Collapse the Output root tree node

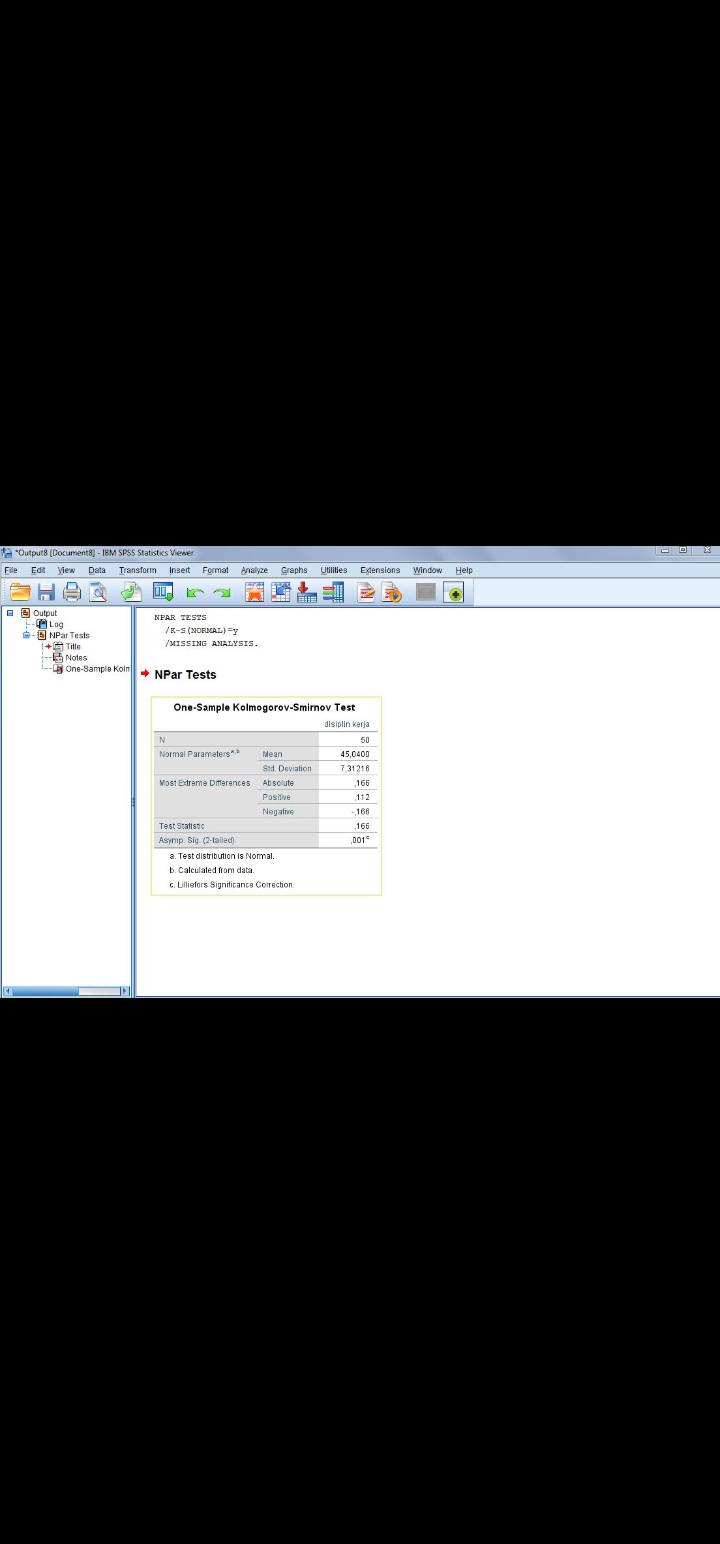10,613
